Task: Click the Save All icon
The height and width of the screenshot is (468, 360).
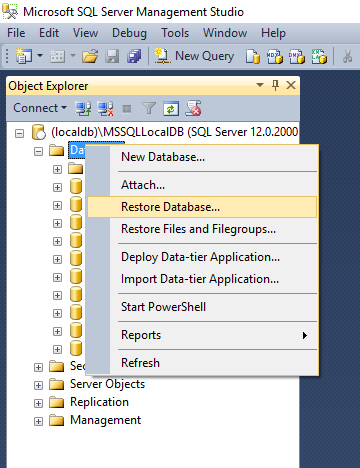Action: pos(134,56)
